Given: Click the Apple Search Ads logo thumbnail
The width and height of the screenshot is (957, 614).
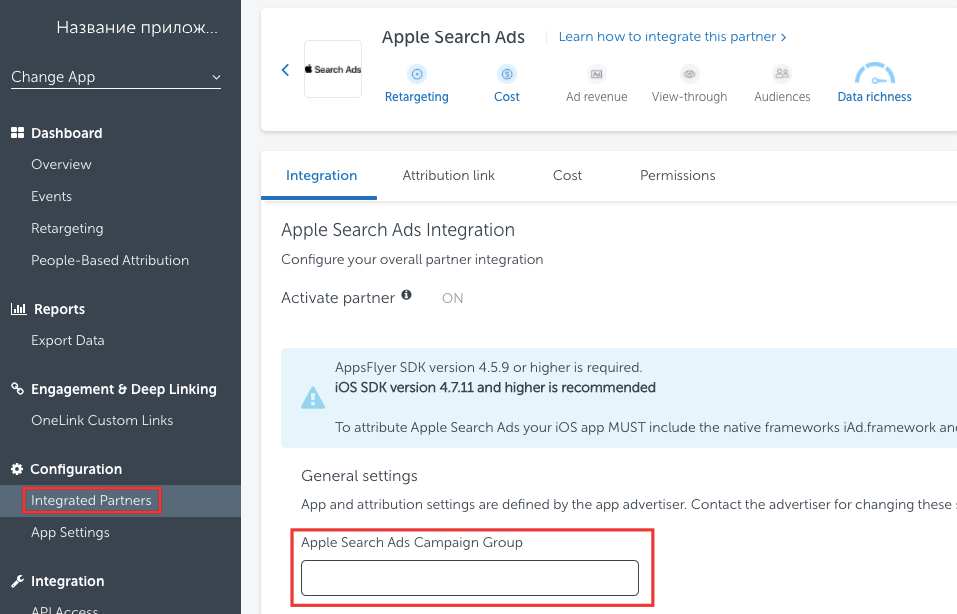Looking at the screenshot, I should coord(333,69).
